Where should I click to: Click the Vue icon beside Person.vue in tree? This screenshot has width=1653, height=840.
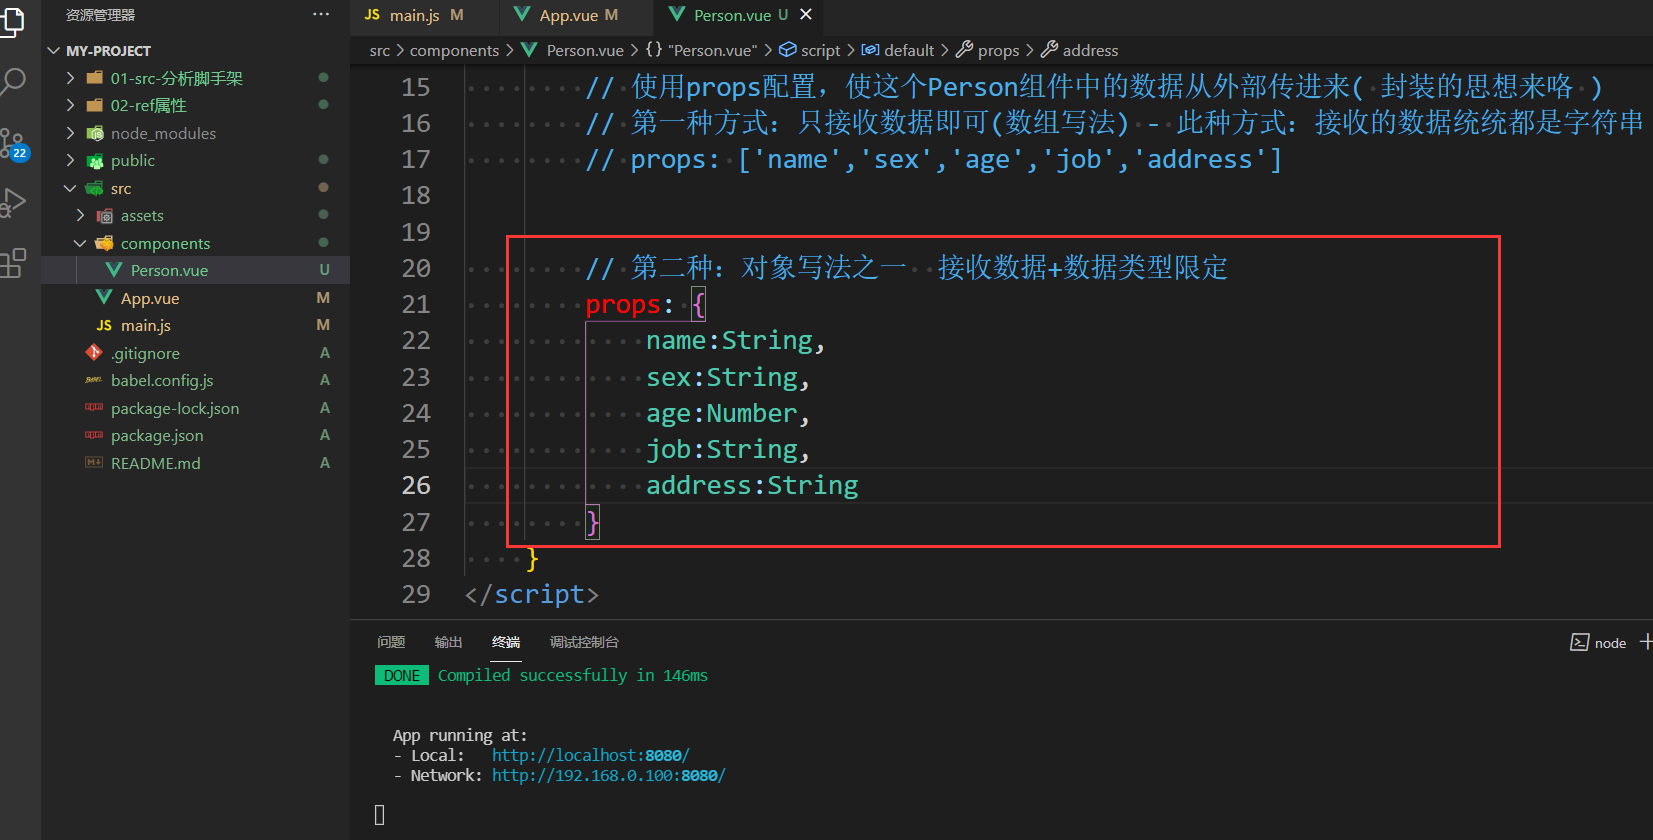coord(114,270)
